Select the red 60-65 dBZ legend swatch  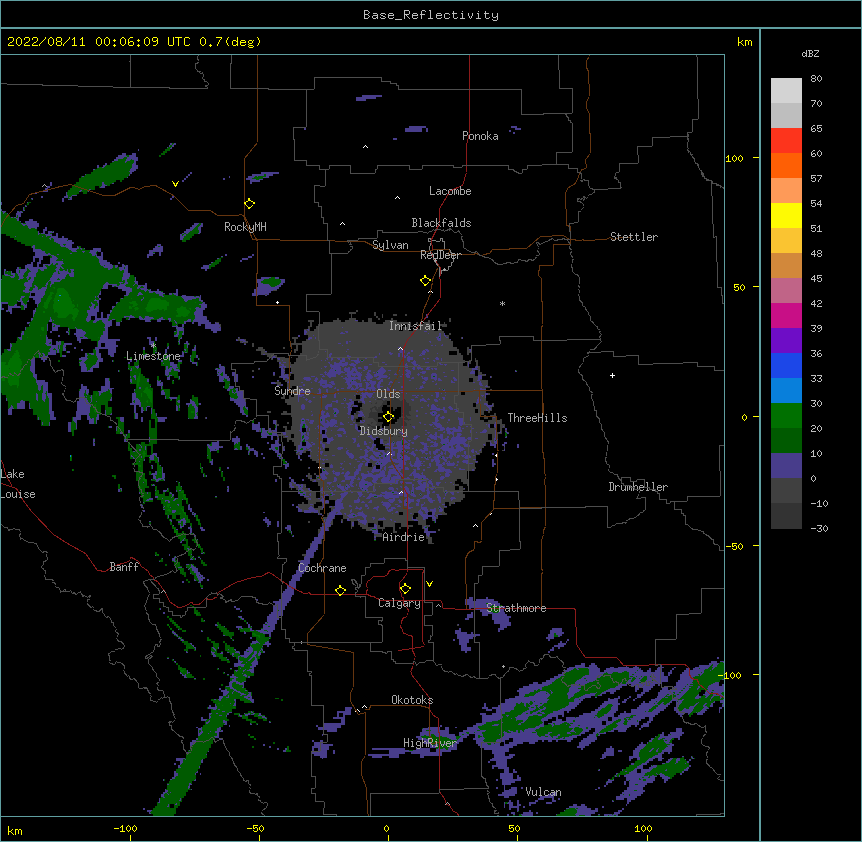[x=786, y=140]
